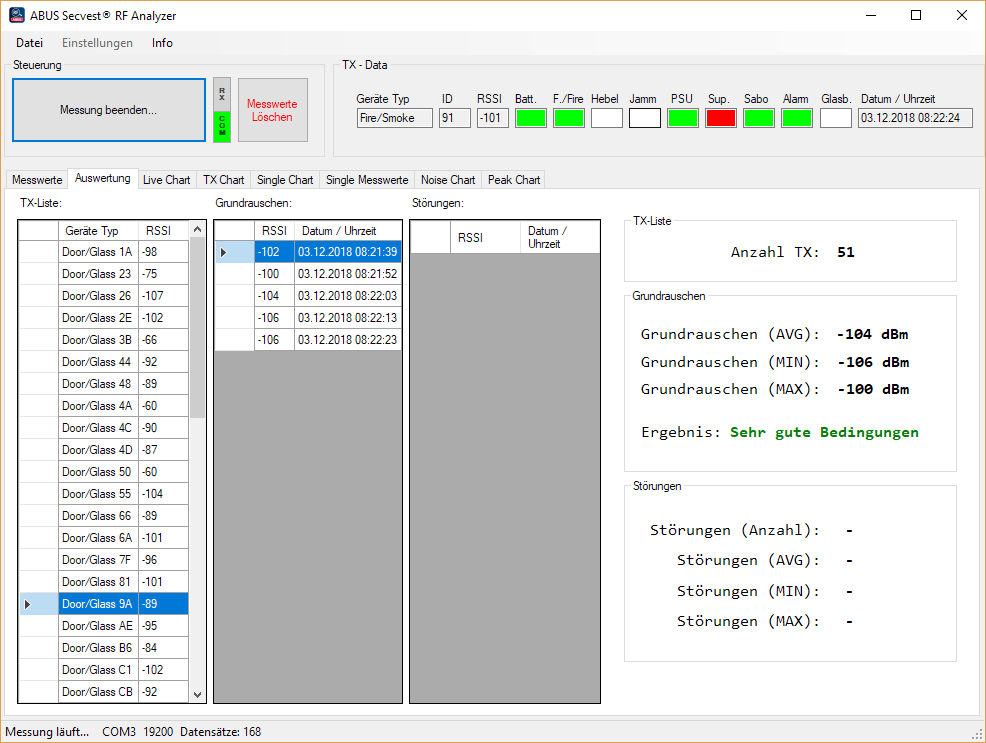Sort TX-Liste by Geräte Typ column header
Viewport: 986px width, 743px height.
click(x=91, y=231)
